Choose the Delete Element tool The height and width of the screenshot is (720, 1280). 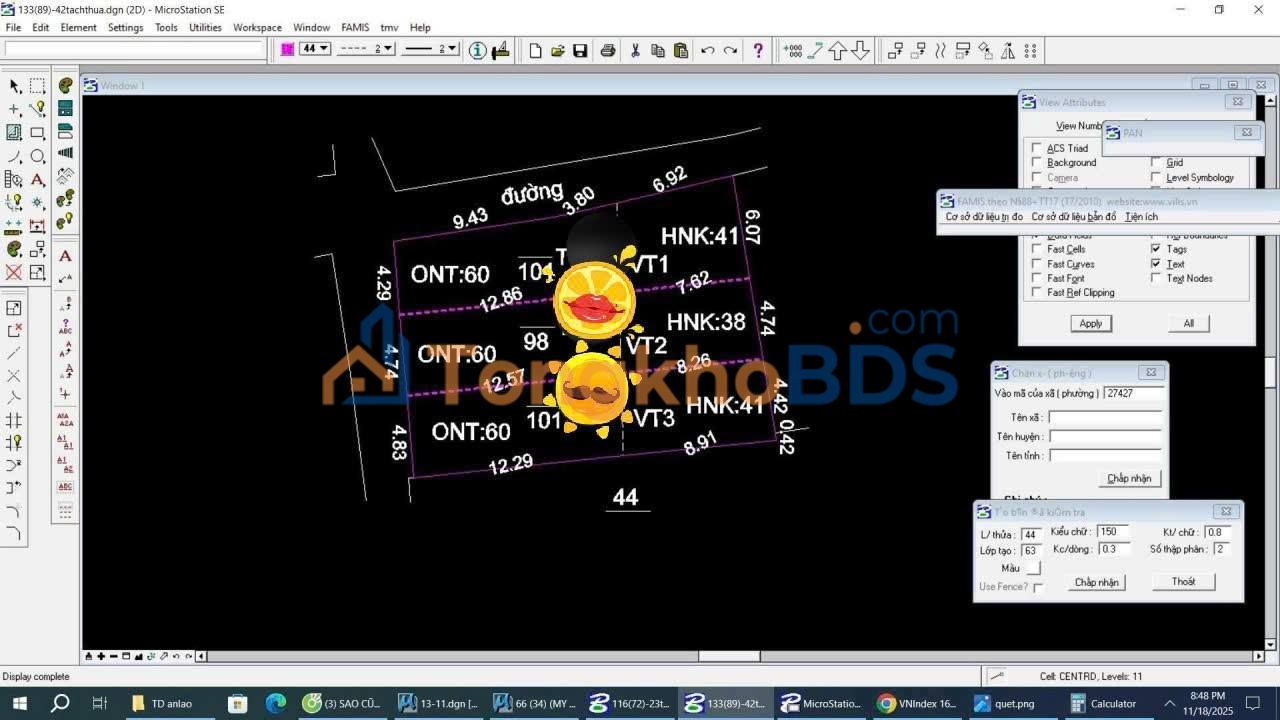pyautogui.click(x=14, y=272)
